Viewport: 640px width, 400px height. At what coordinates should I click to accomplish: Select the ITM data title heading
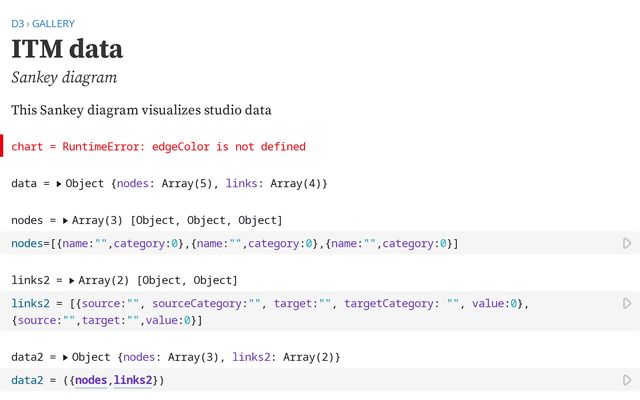point(67,49)
